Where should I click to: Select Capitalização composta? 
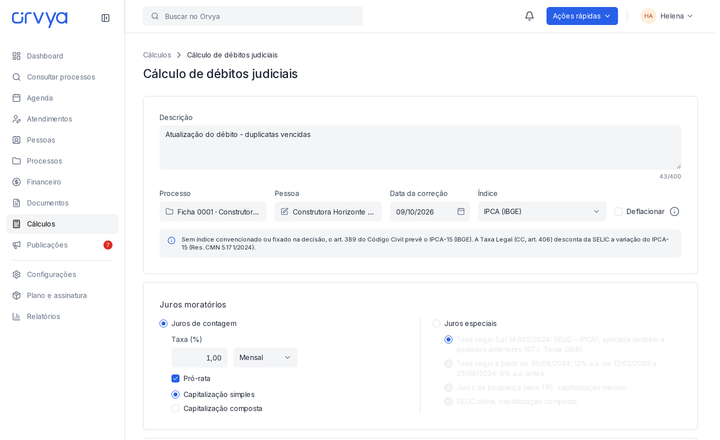click(175, 408)
